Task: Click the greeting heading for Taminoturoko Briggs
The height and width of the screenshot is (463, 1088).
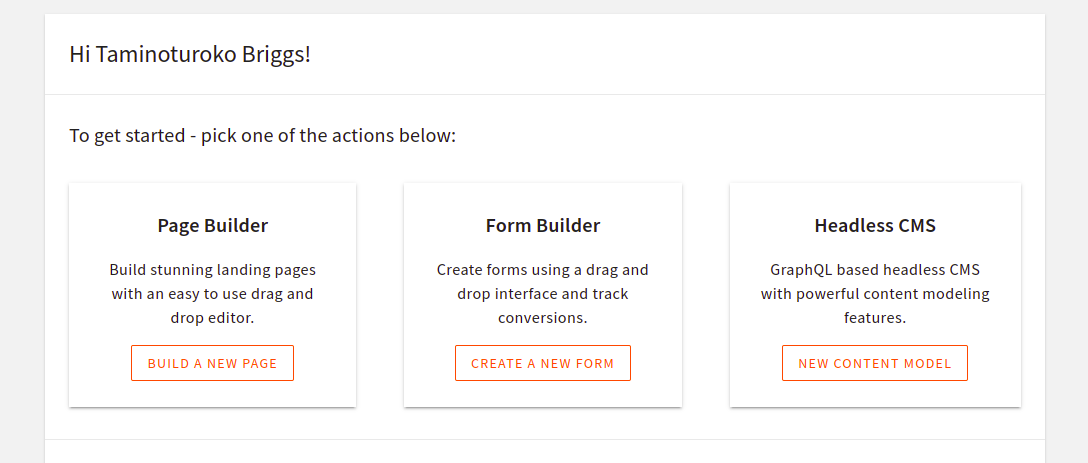Action: [190, 54]
